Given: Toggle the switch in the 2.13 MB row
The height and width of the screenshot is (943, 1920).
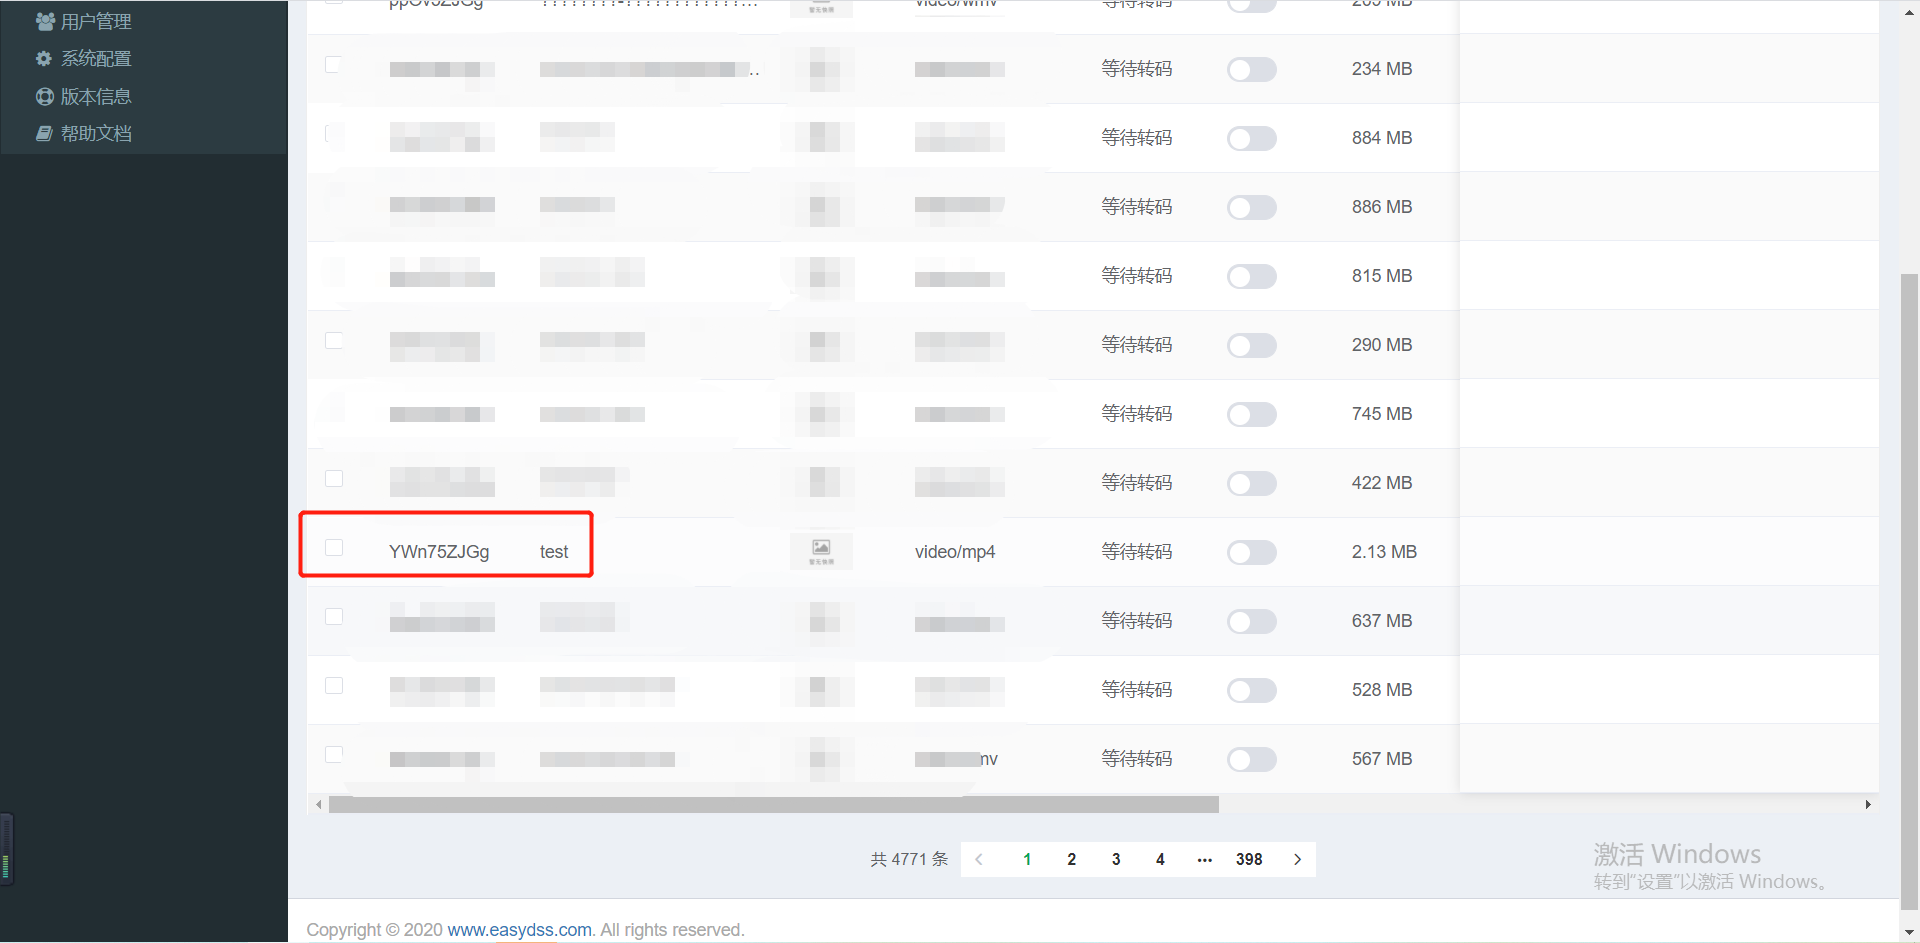Looking at the screenshot, I should point(1252,552).
